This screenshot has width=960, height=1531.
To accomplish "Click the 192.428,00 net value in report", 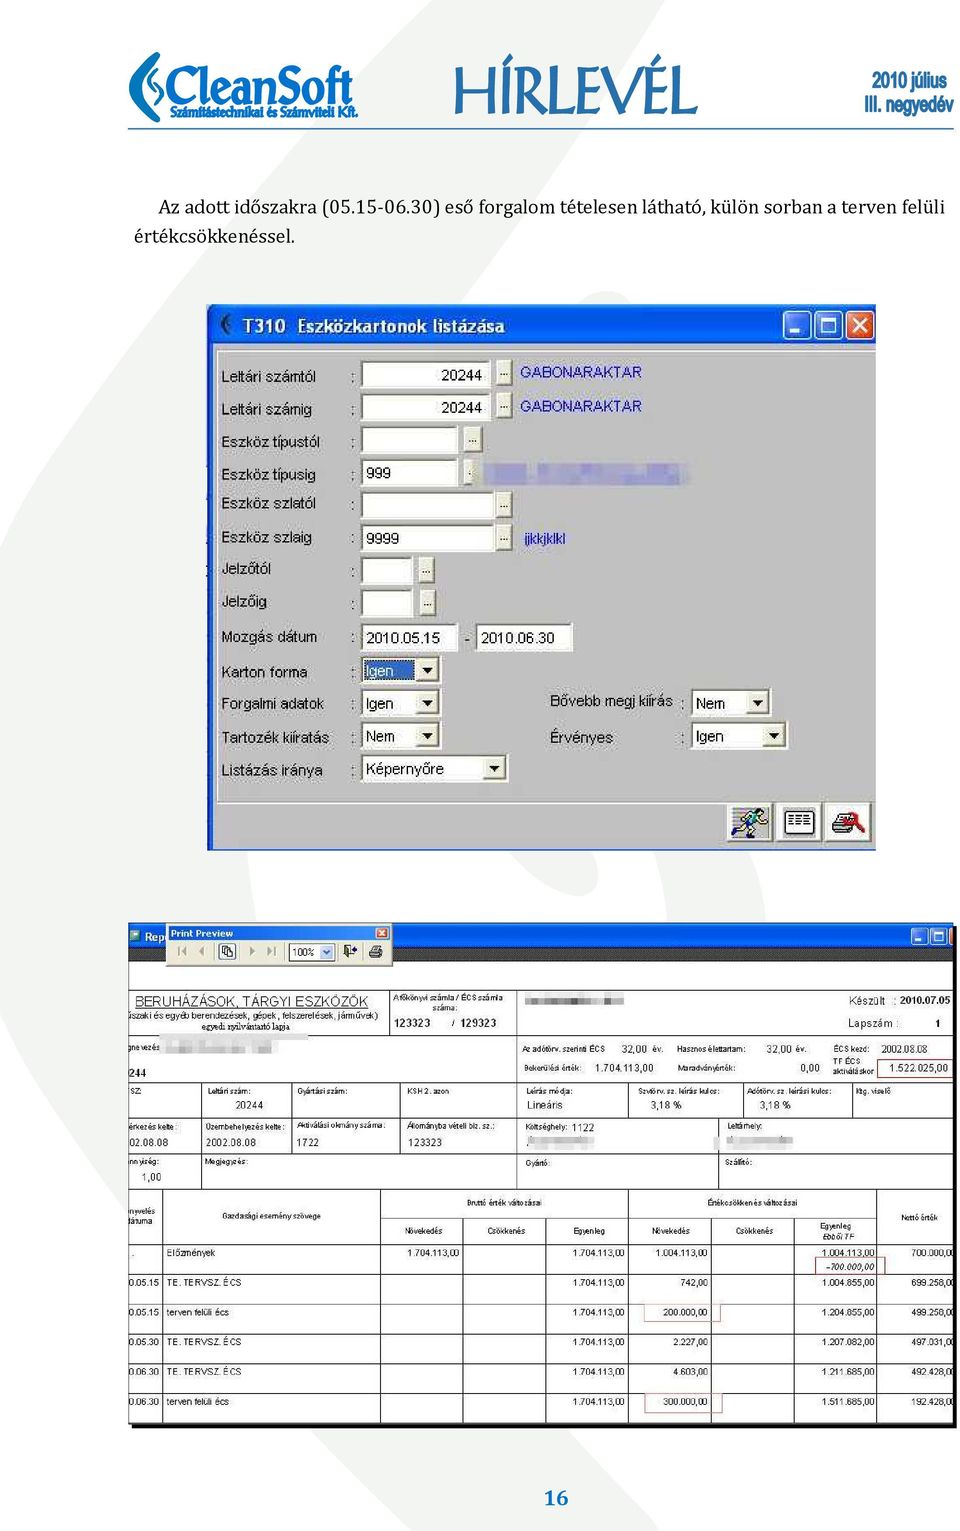I will coord(931,1402).
